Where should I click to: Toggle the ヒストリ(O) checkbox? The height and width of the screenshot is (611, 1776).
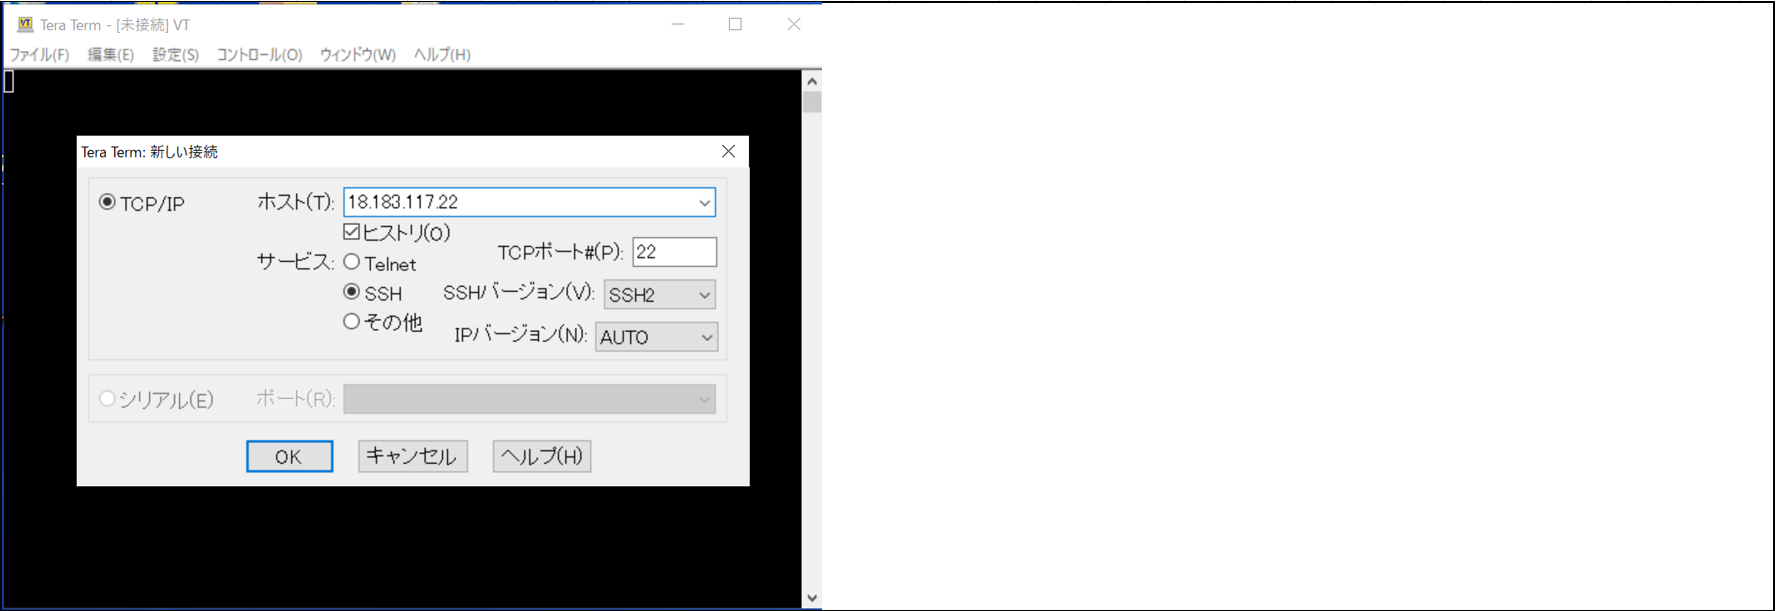[x=351, y=232]
